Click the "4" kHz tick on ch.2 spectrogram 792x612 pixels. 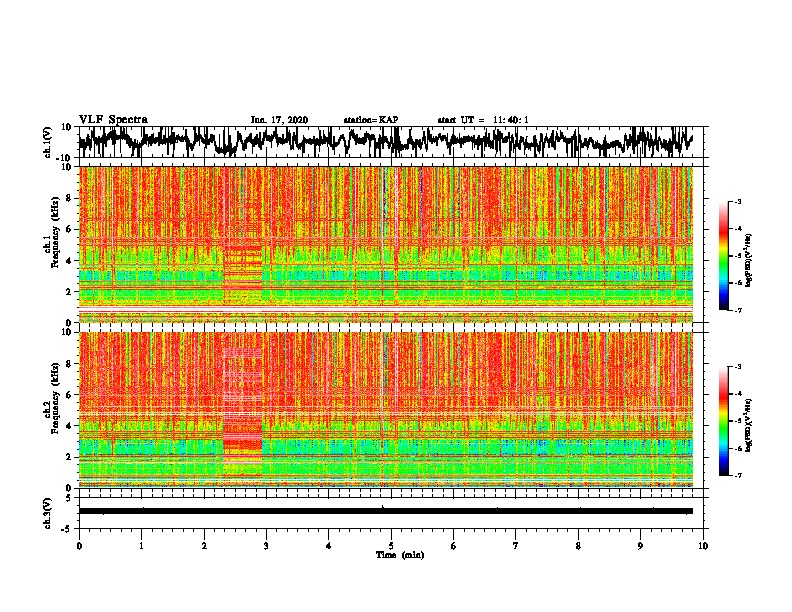[x=69, y=426]
